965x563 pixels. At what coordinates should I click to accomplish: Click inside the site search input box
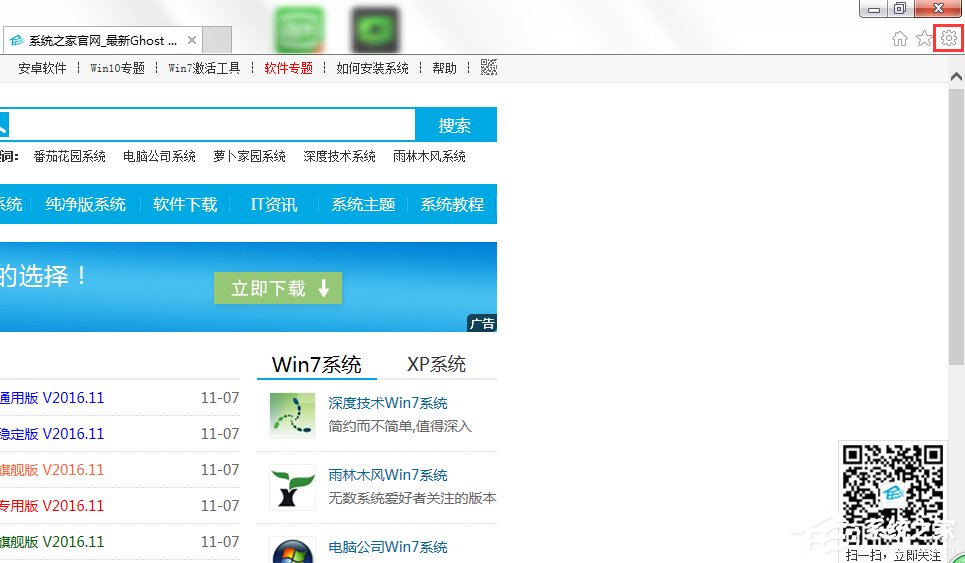210,125
